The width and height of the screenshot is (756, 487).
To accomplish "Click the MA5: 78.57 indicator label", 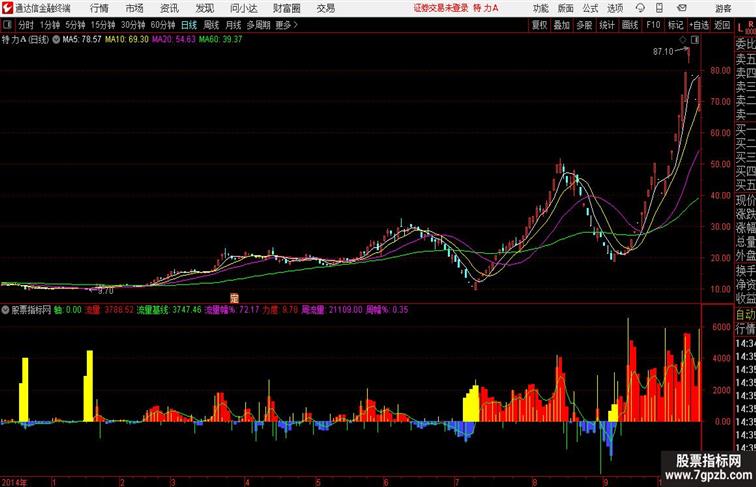I will click(x=82, y=40).
